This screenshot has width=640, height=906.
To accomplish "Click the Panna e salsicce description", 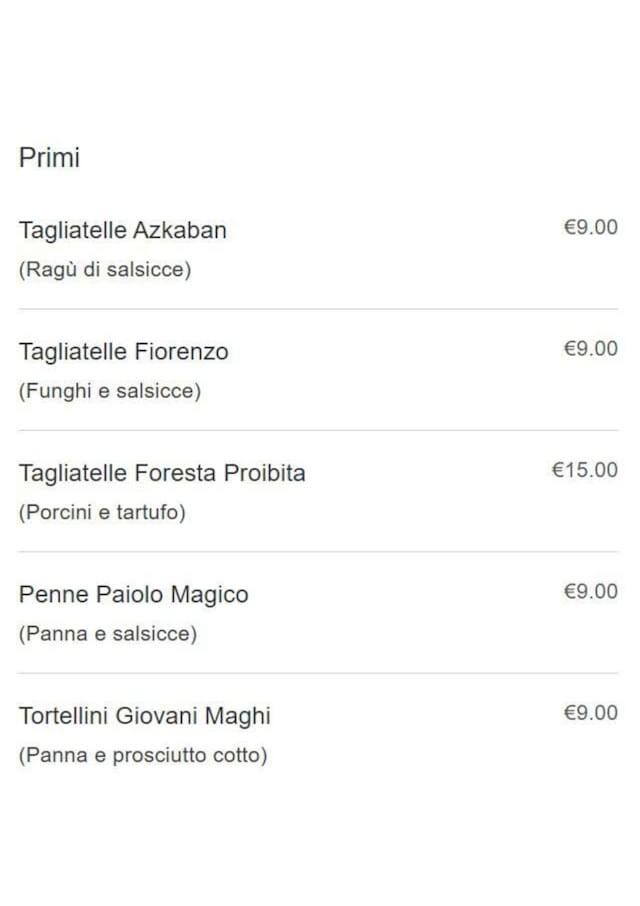I will pyautogui.click(x=107, y=634).
